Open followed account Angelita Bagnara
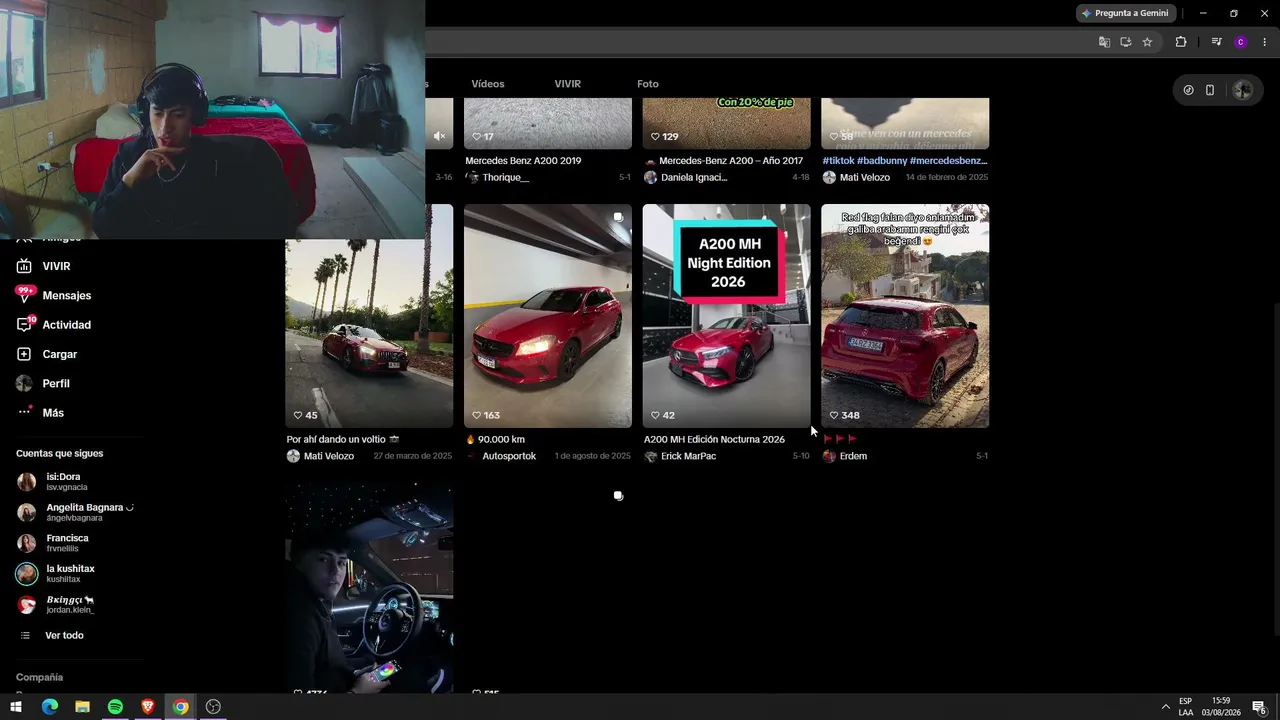Viewport: 1280px width, 720px height. point(75,512)
